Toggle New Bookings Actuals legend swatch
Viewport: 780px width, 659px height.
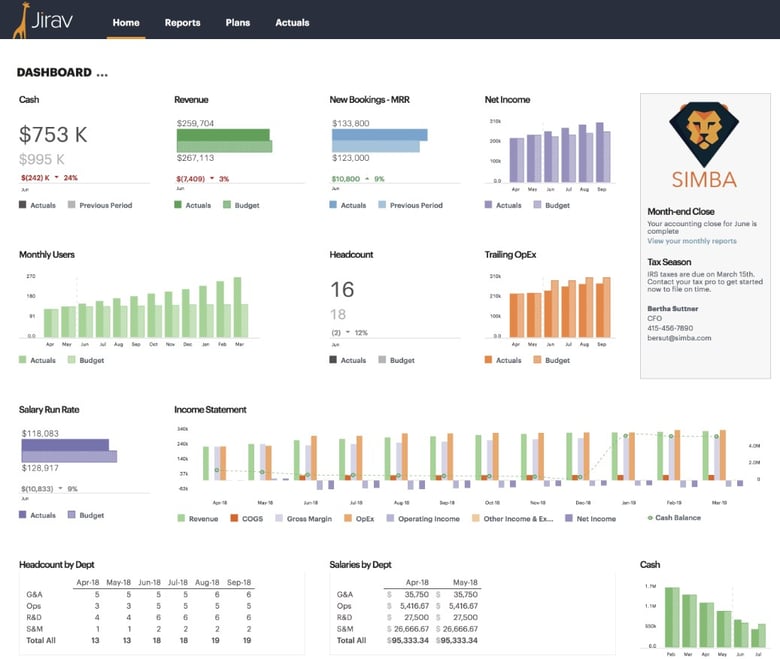pyautogui.click(x=333, y=204)
